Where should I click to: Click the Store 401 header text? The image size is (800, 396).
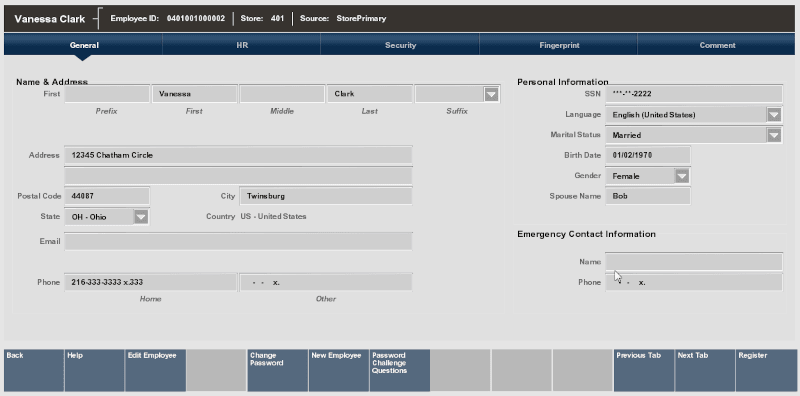point(262,18)
